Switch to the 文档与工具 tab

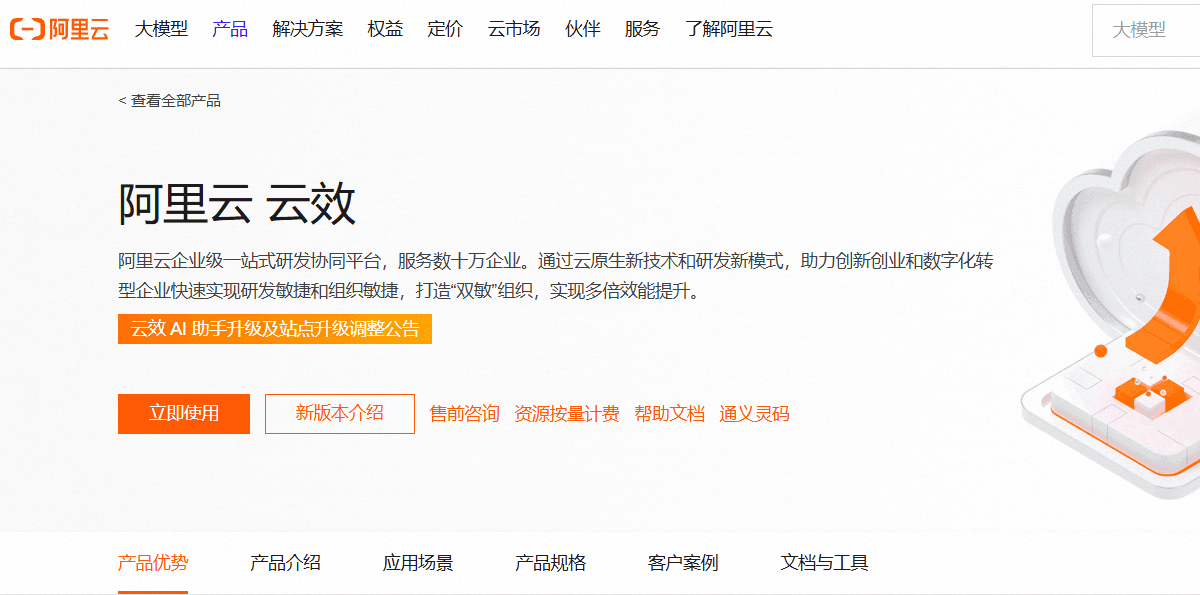[825, 563]
